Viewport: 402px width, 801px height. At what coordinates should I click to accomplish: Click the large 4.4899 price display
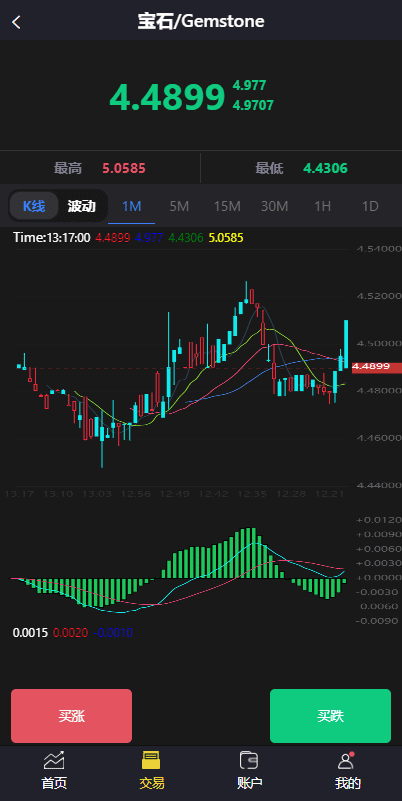tap(167, 98)
